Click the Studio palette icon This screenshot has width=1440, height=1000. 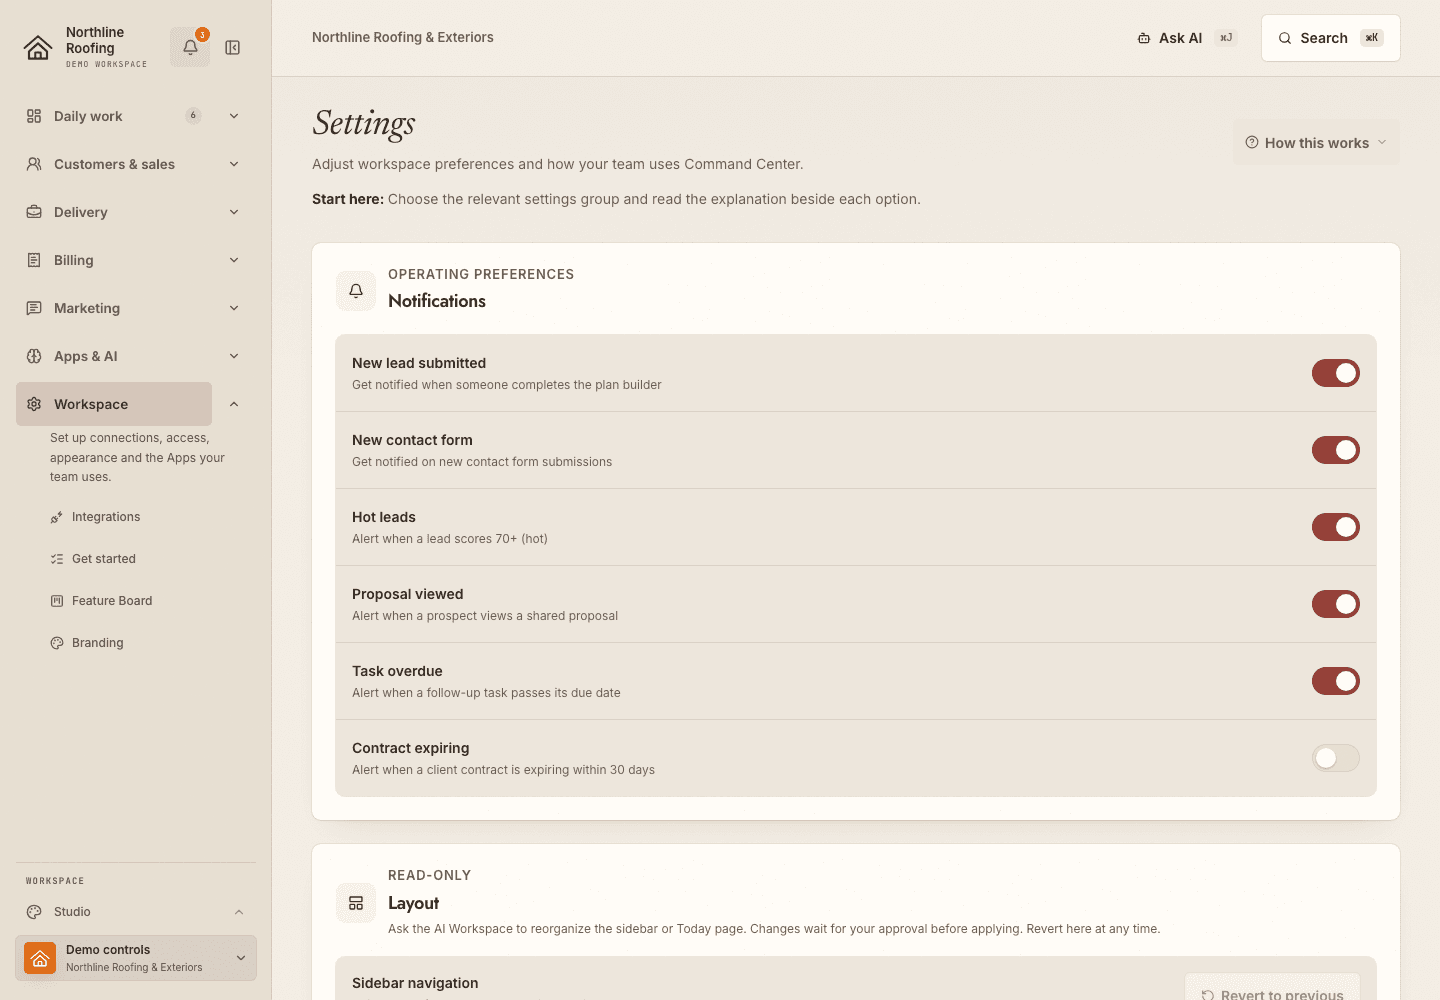(34, 912)
